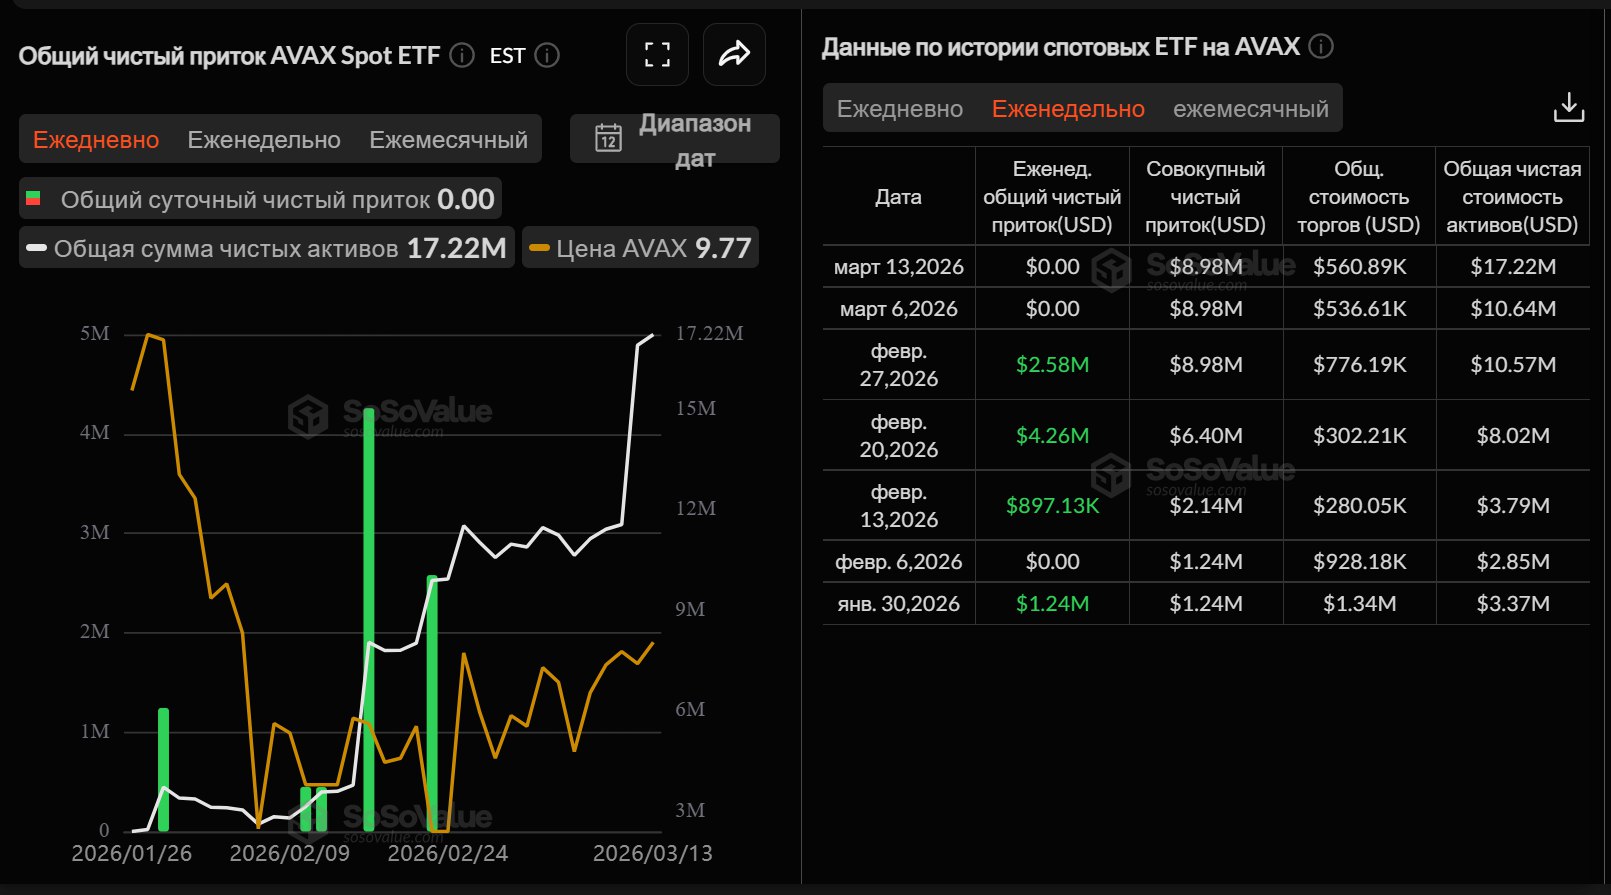This screenshot has height=895, width=1611.
Task: Click Еженед. общий чистый приток column header
Action: [x=1052, y=197]
